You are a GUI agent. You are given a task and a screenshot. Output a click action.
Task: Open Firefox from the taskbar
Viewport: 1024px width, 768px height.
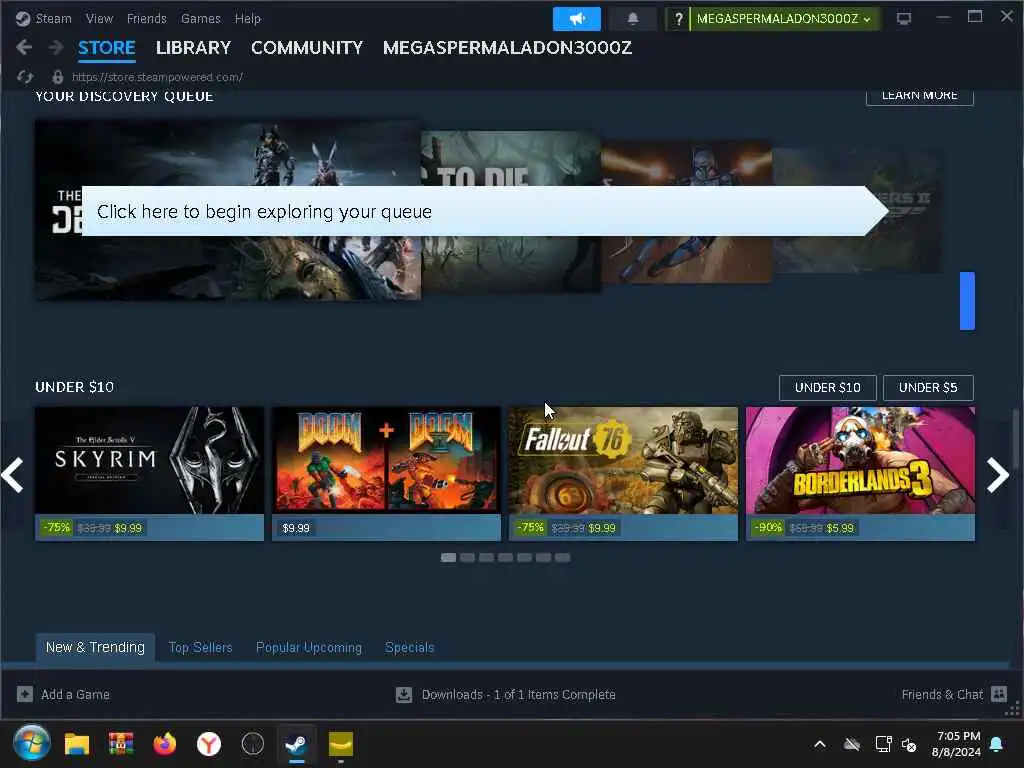(x=165, y=744)
